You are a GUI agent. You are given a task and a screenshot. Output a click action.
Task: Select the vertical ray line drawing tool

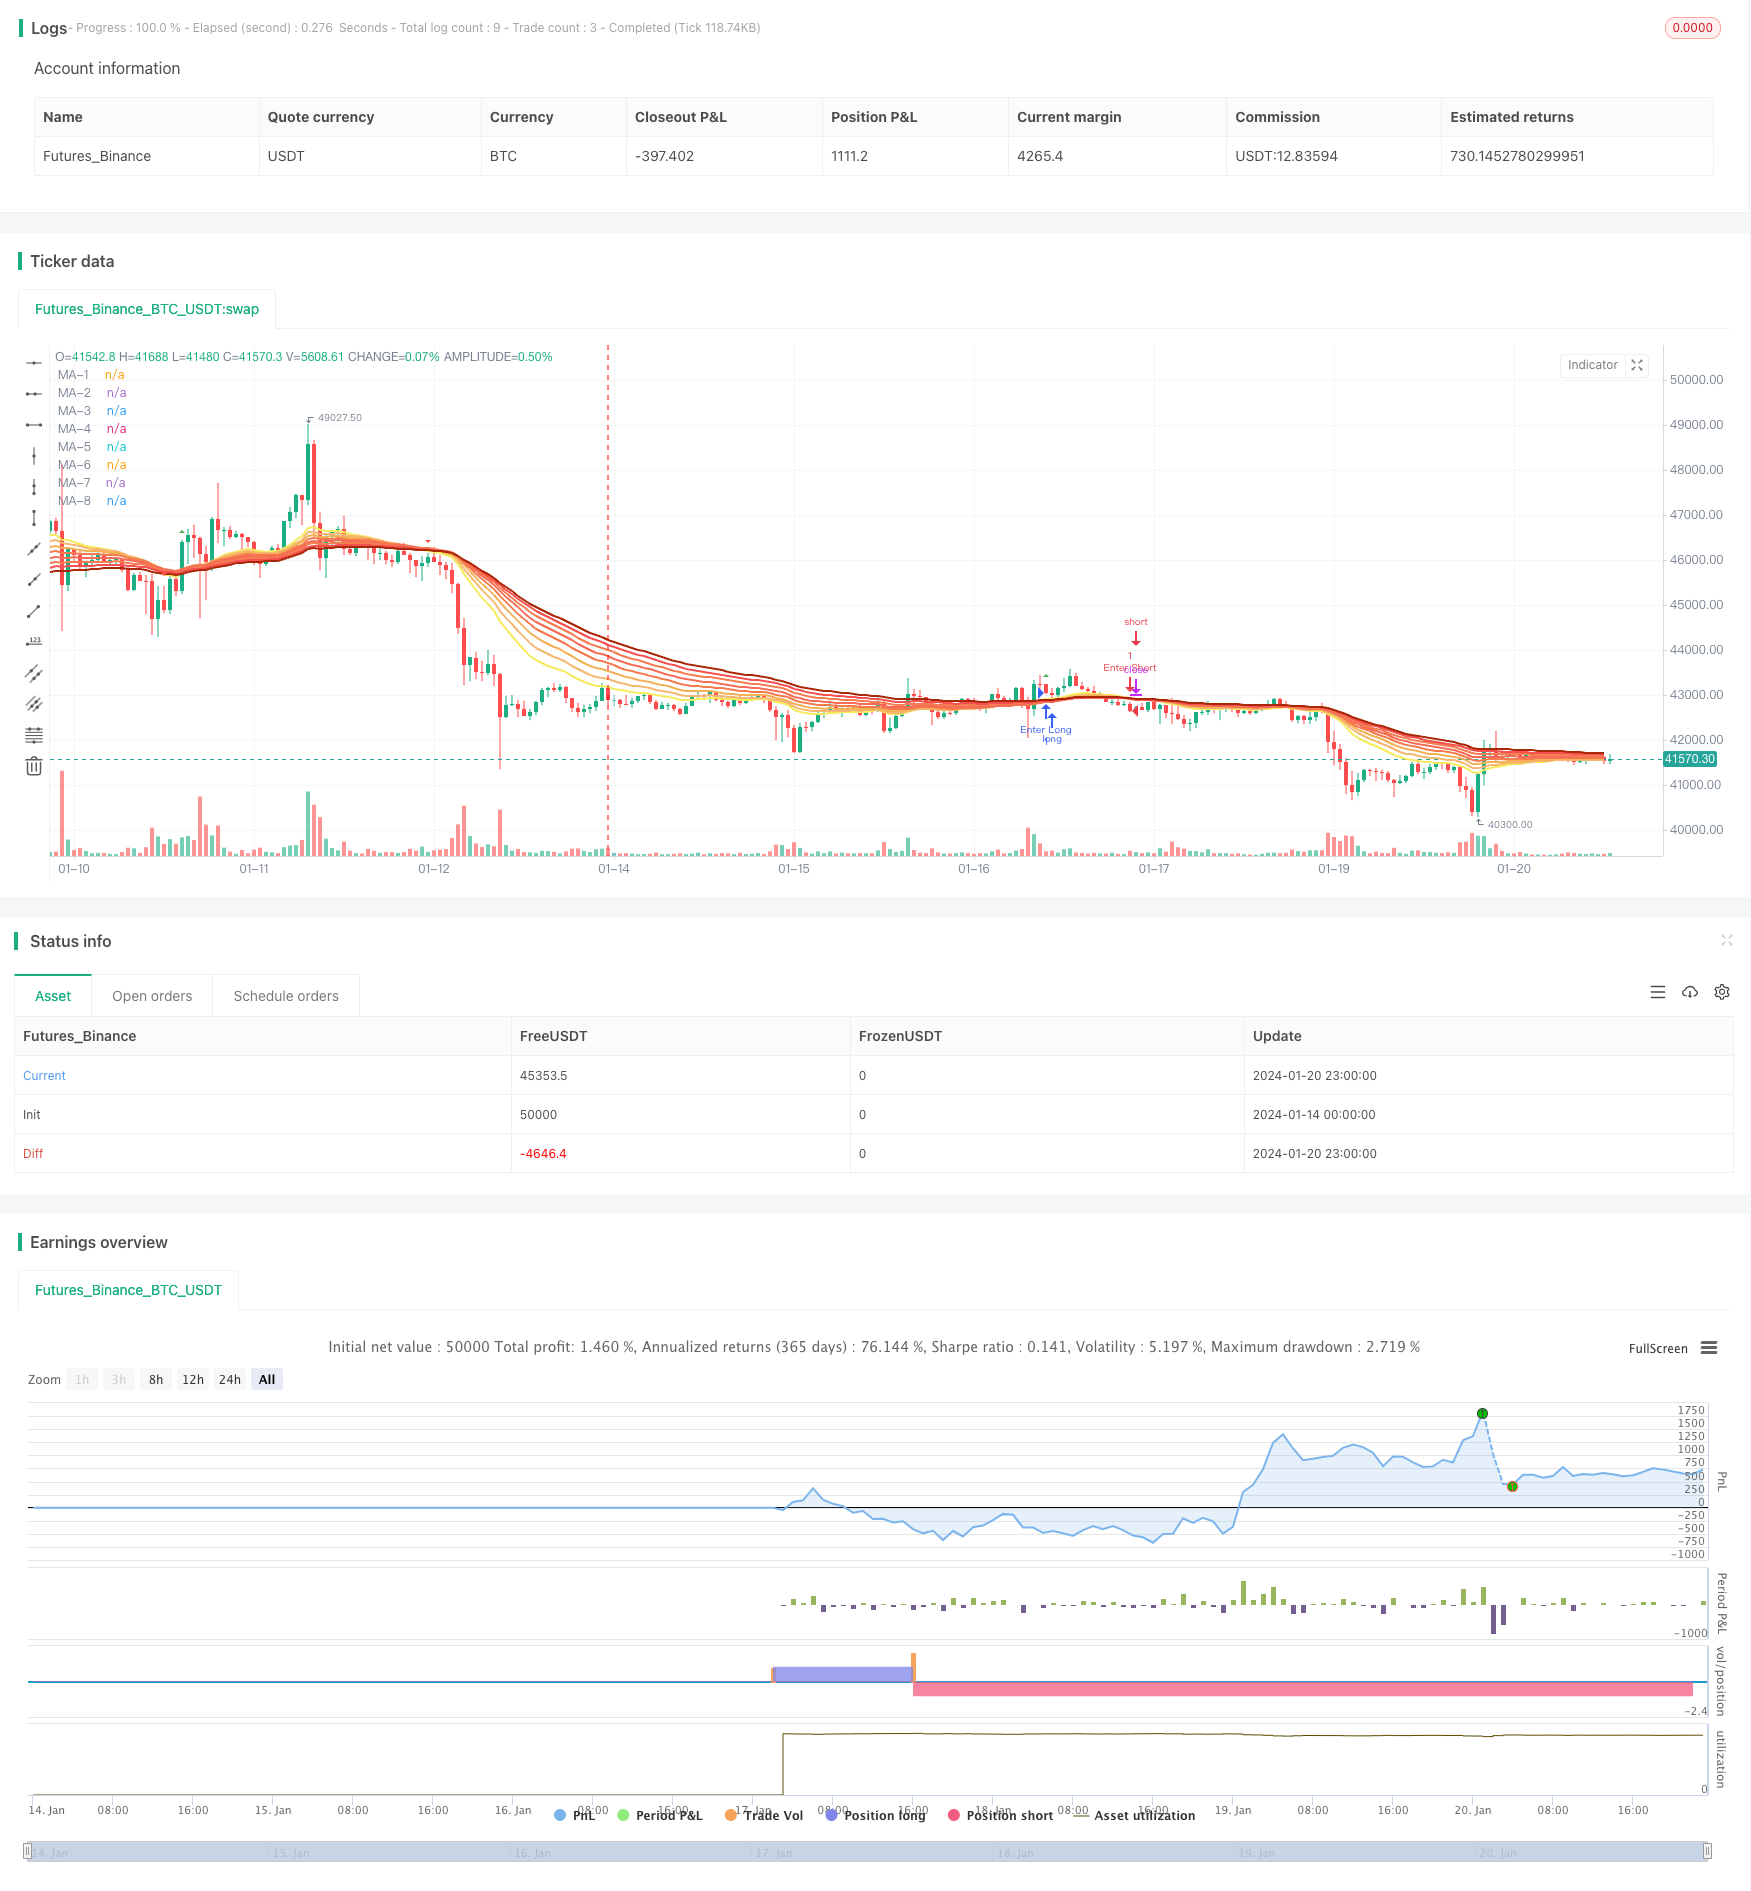tap(34, 487)
